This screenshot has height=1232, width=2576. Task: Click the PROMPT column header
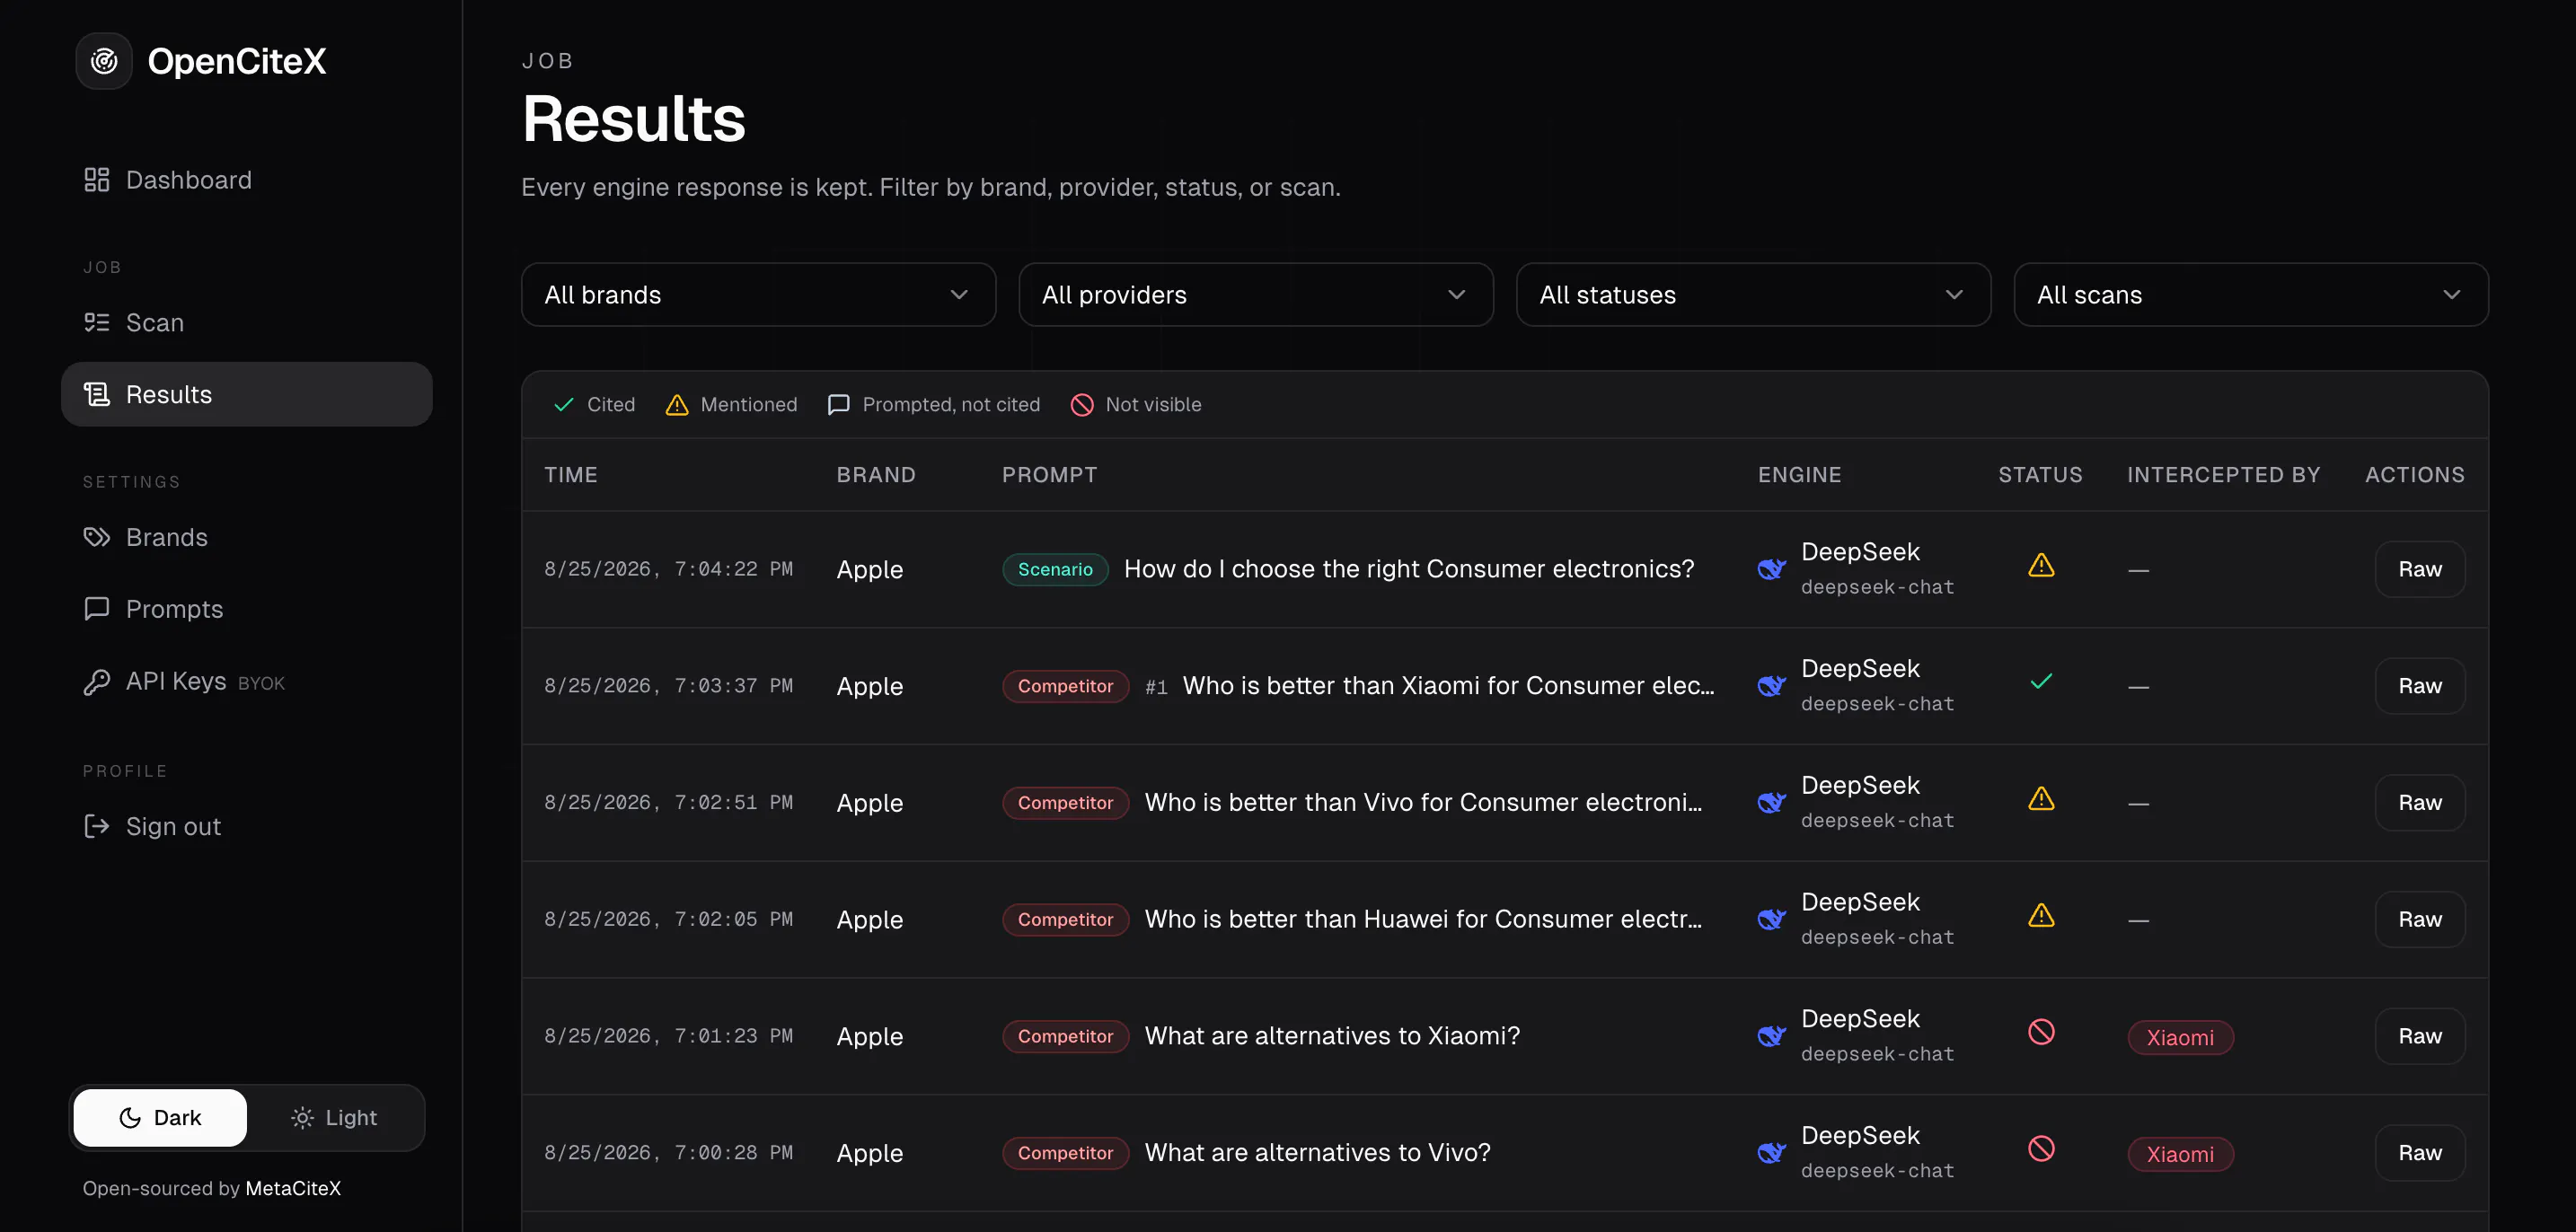[x=1050, y=475]
